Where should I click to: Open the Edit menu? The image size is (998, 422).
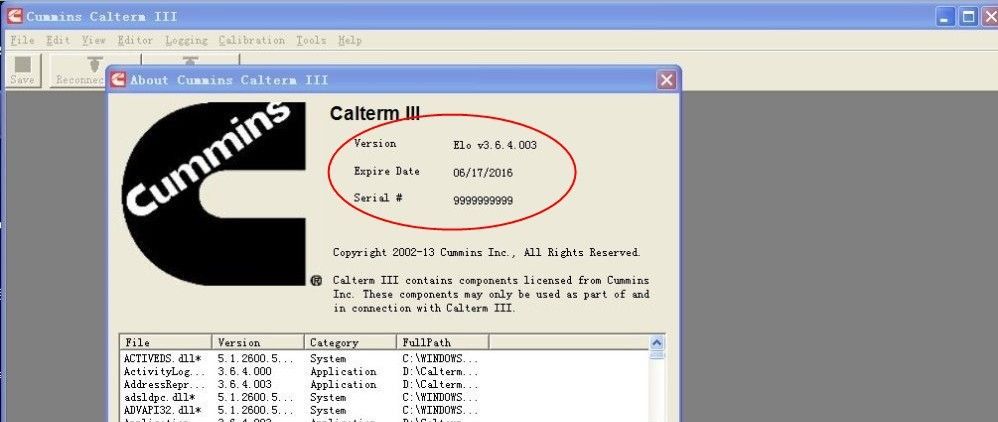pyautogui.click(x=58, y=40)
